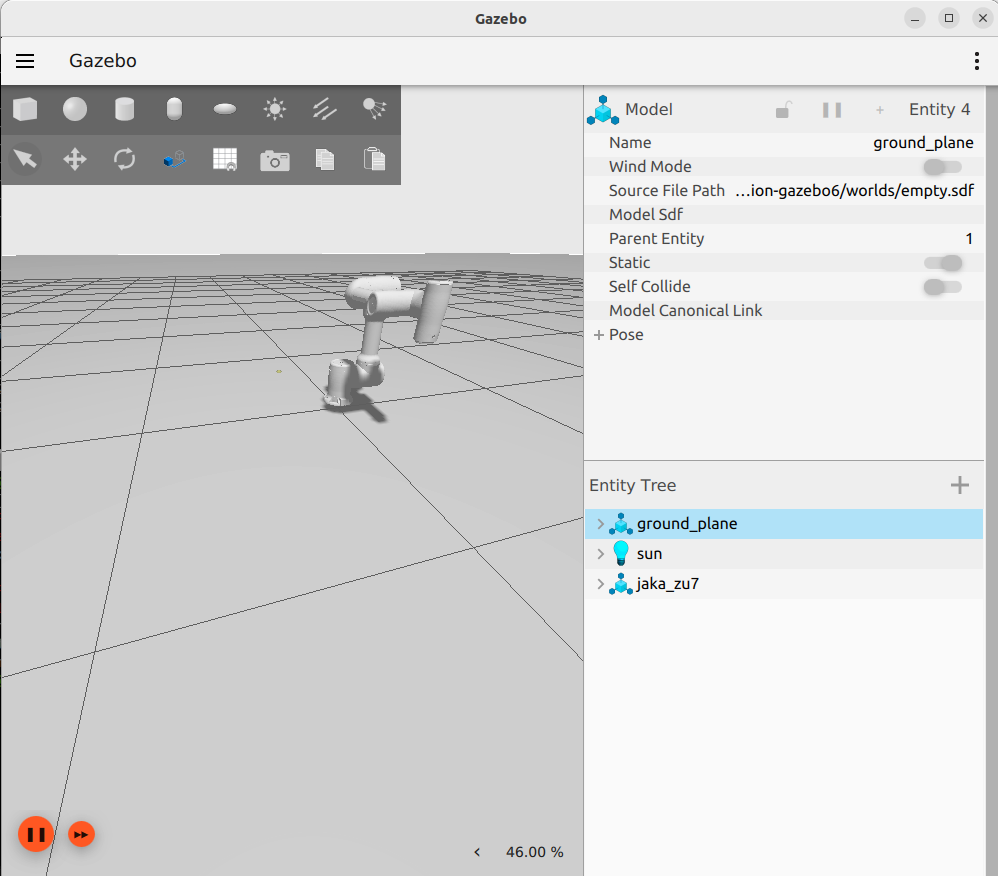The width and height of the screenshot is (998, 876).
Task: Open the hamburger menu
Action: point(25,61)
